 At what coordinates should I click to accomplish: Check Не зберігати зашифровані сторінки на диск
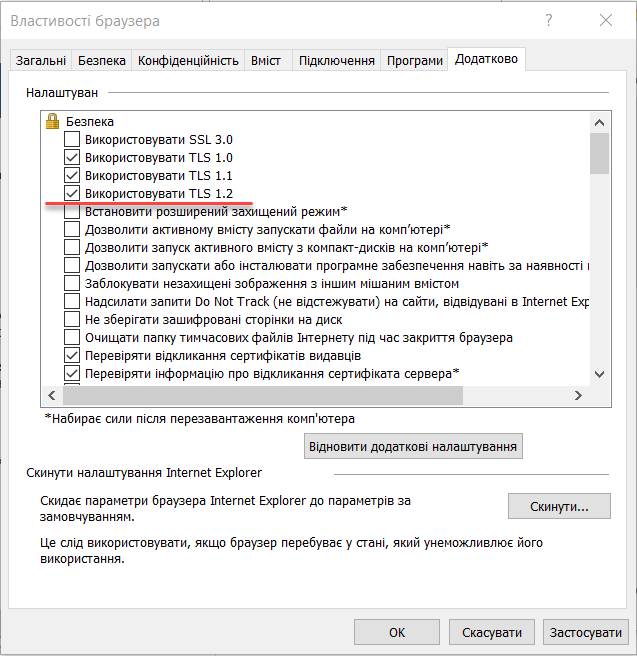tap(72, 319)
